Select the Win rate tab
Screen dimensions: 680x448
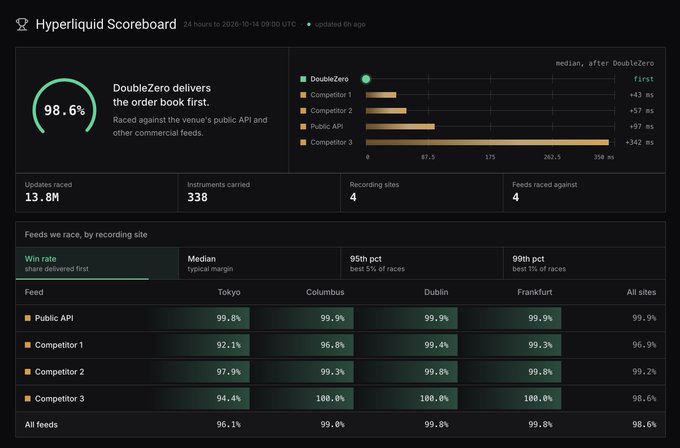point(97,263)
